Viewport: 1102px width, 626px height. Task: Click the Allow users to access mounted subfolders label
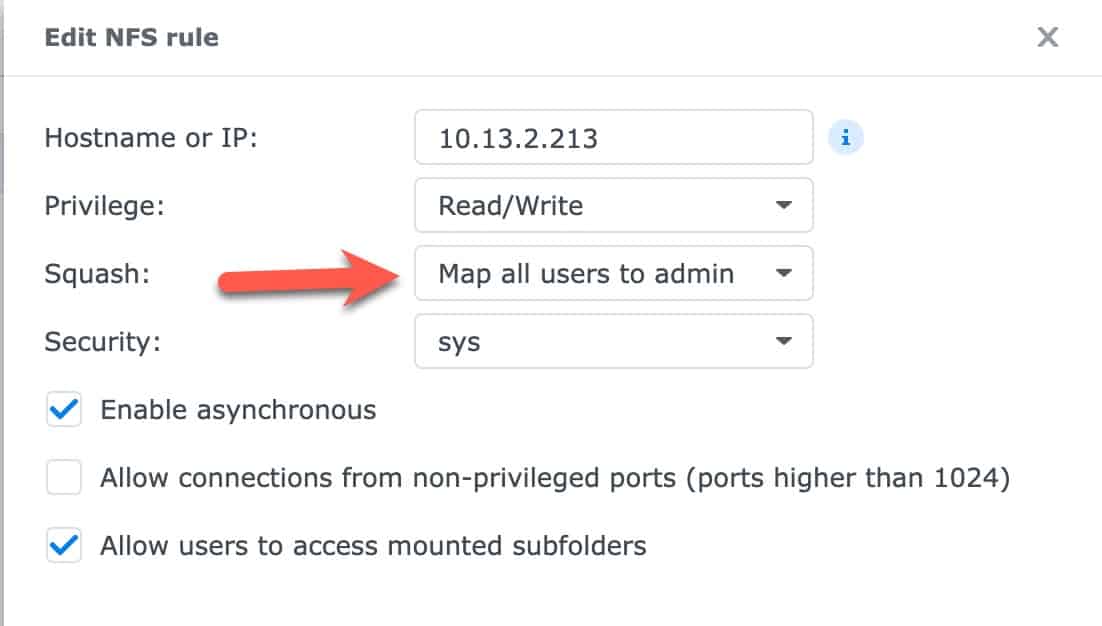(373, 546)
